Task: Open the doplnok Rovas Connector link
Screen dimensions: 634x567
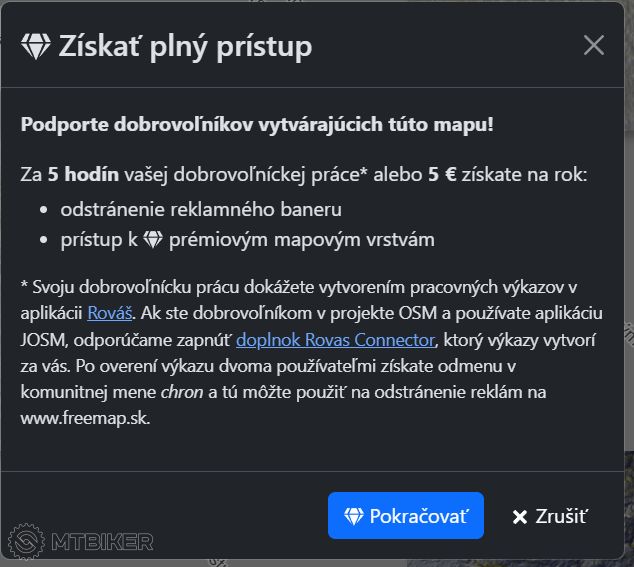Action: (x=336, y=339)
